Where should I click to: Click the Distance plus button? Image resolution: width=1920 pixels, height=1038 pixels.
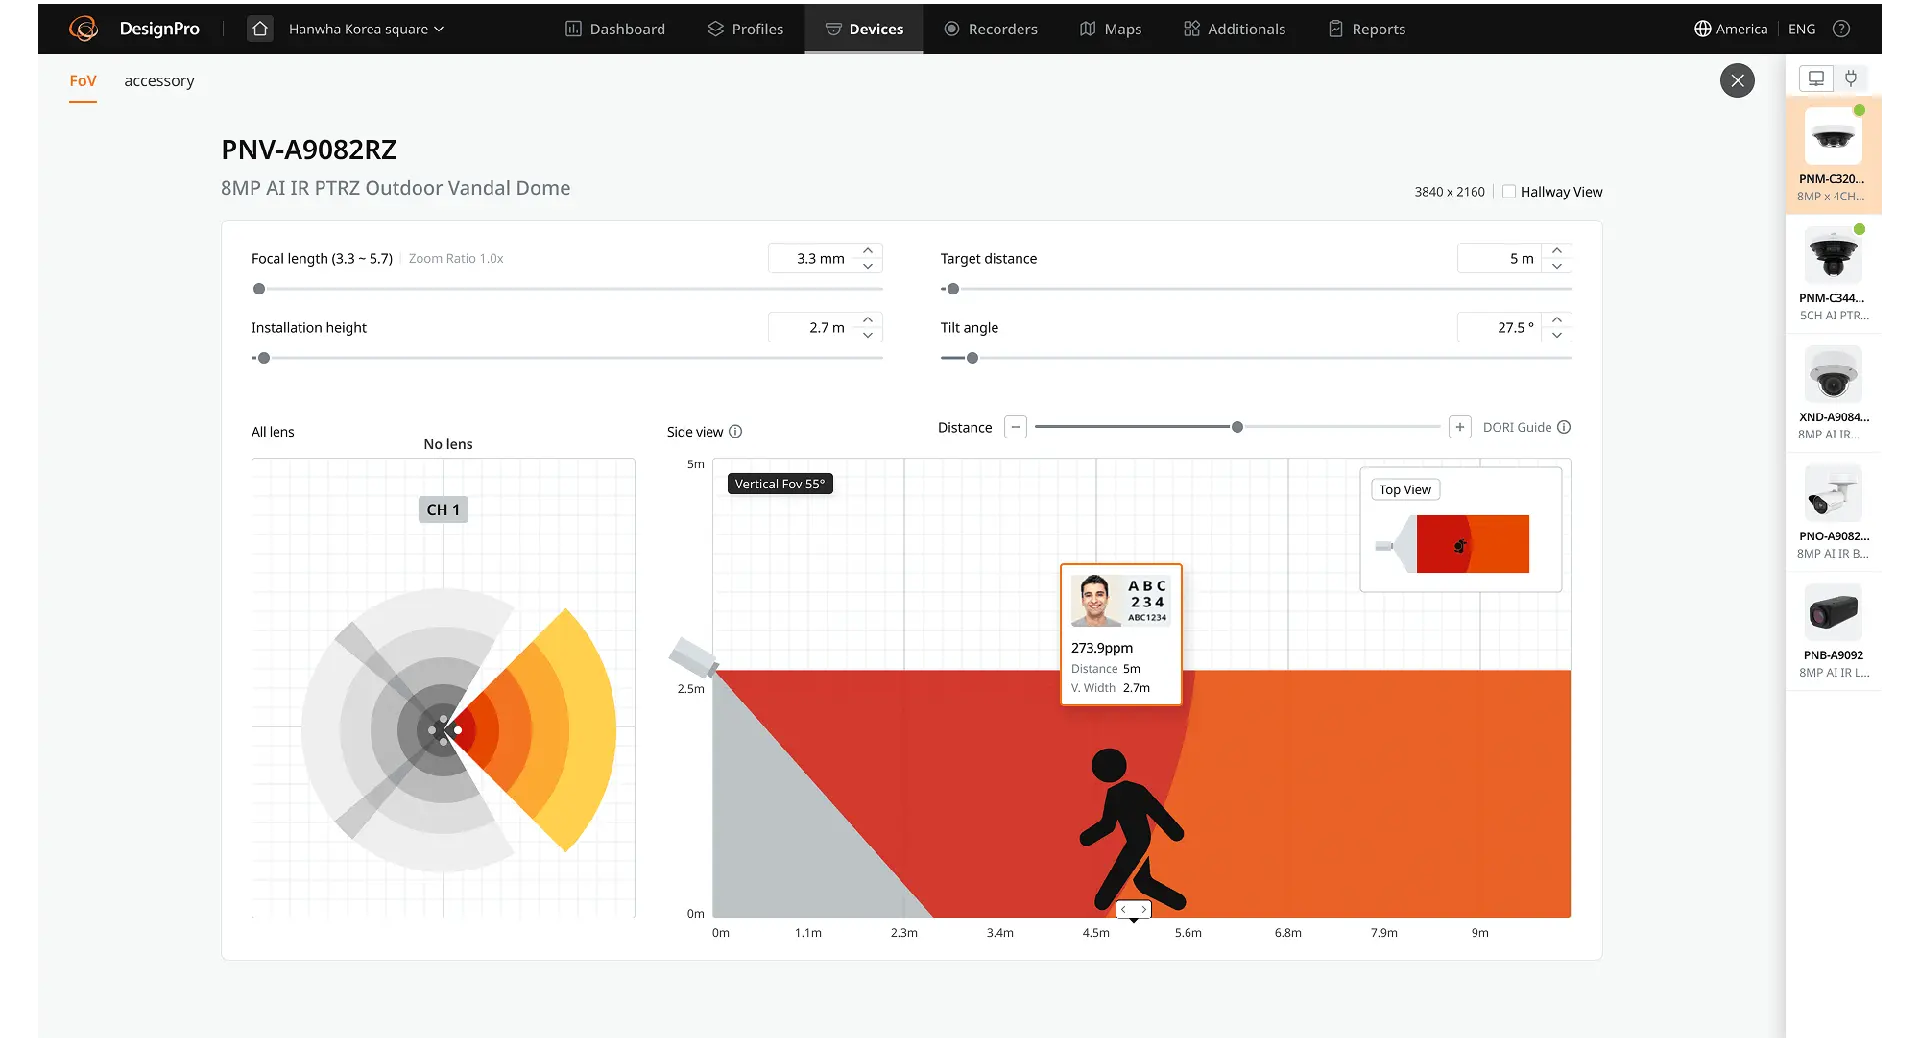click(1460, 427)
